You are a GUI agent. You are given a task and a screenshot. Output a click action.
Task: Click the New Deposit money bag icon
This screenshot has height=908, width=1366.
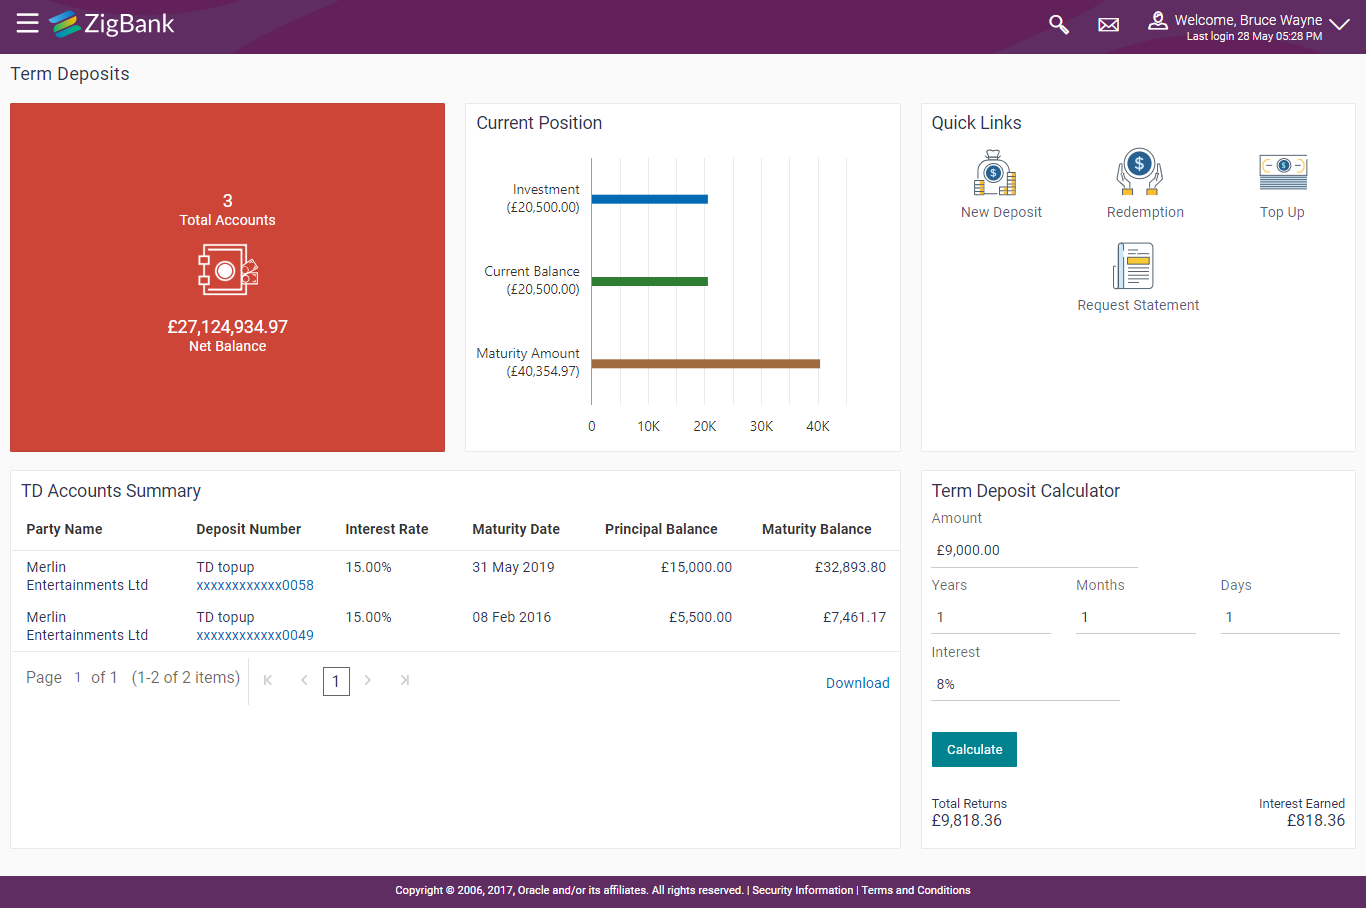pyautogui.click(x=995, y=173)
